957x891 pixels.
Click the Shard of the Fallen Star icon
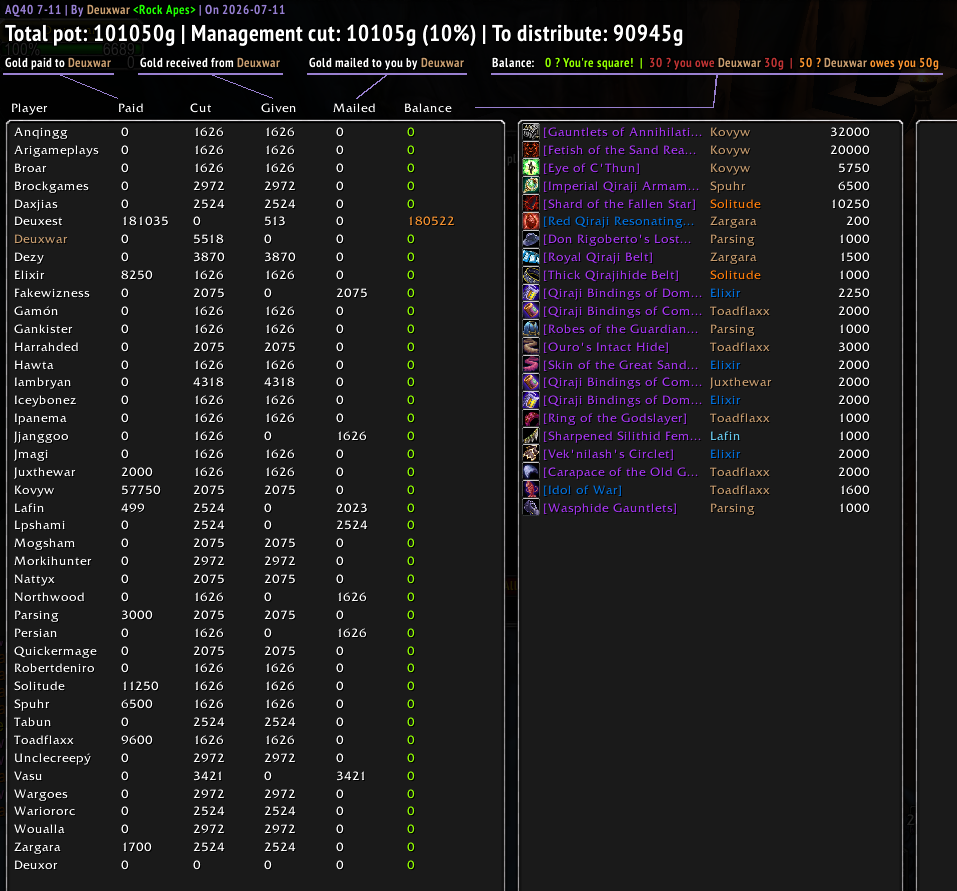pyautogui.click(x=531, y=204)
